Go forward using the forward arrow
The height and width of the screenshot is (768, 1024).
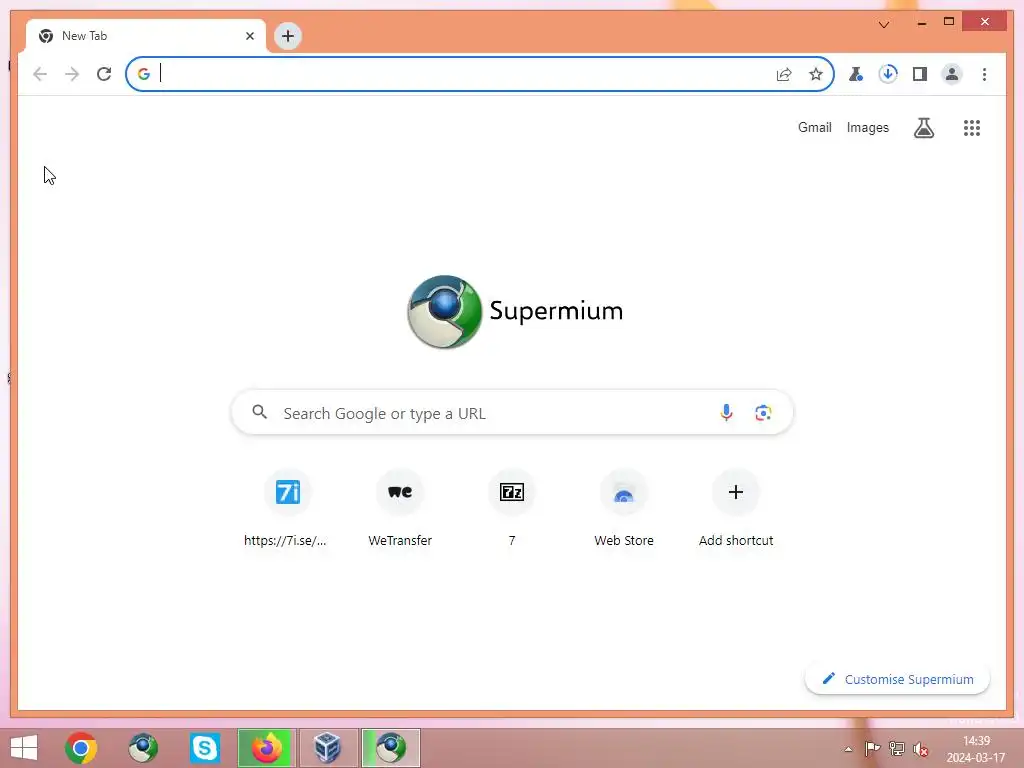72,74
